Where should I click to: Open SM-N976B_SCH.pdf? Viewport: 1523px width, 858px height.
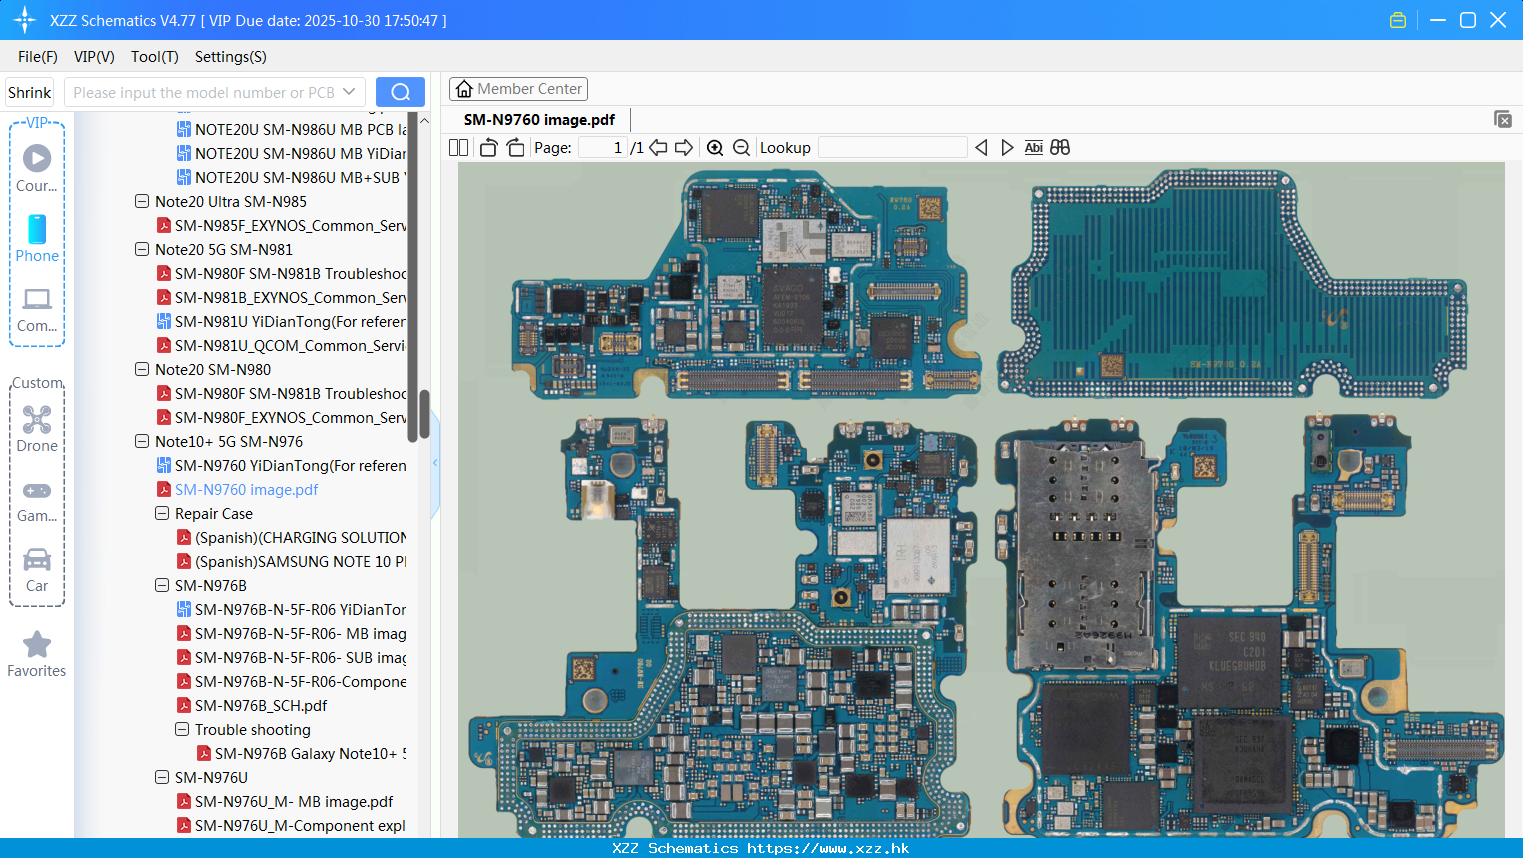coord(251,705)
